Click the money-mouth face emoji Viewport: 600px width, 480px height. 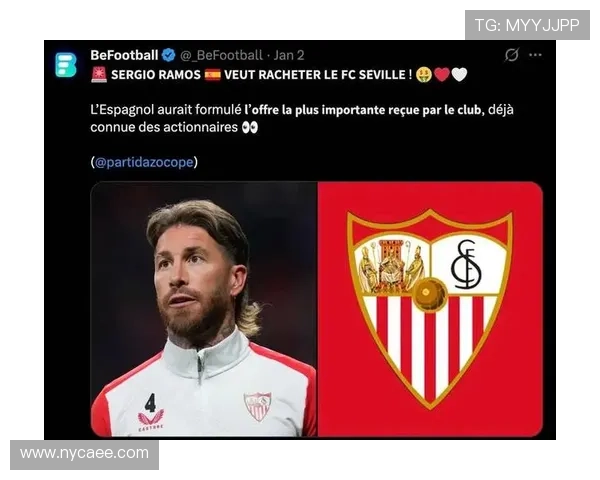(424, 74)
